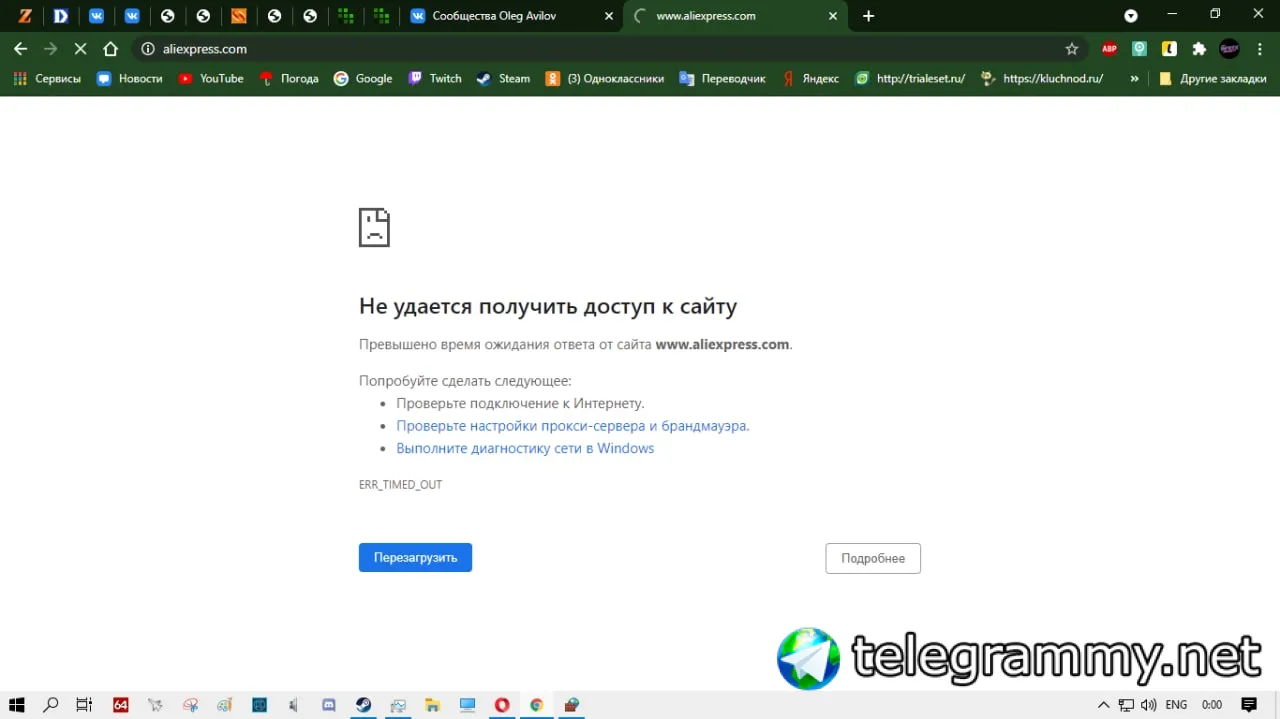The height and width of the screenshot is (719, 1280).
Task: Open Discord from the taskbar
Action: click(329, 705)
